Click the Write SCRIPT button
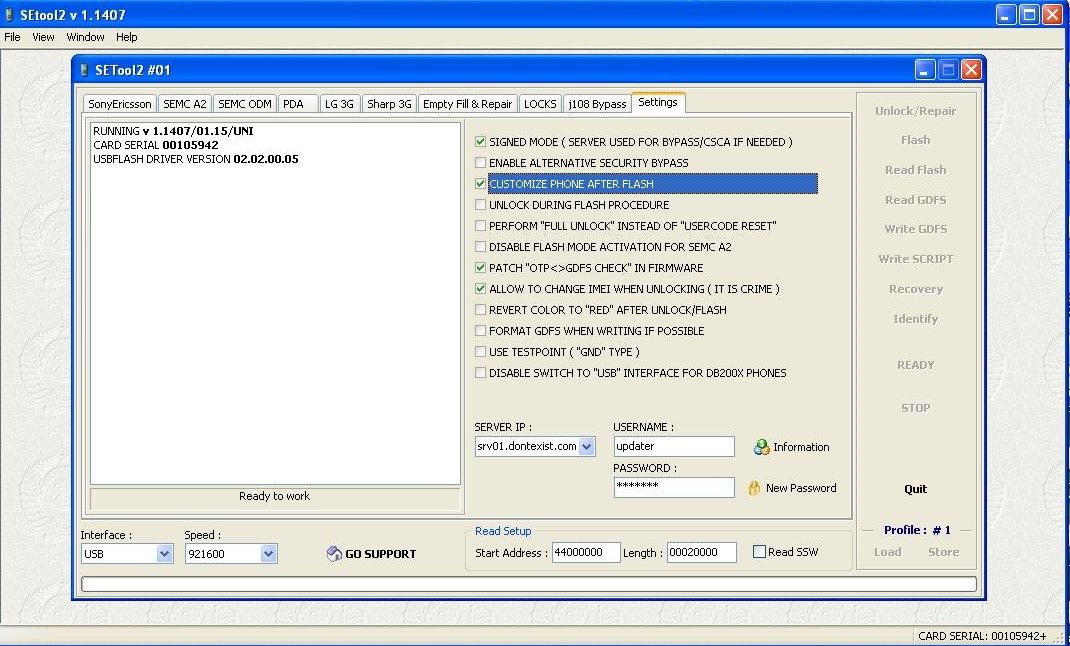 [915, 259]
